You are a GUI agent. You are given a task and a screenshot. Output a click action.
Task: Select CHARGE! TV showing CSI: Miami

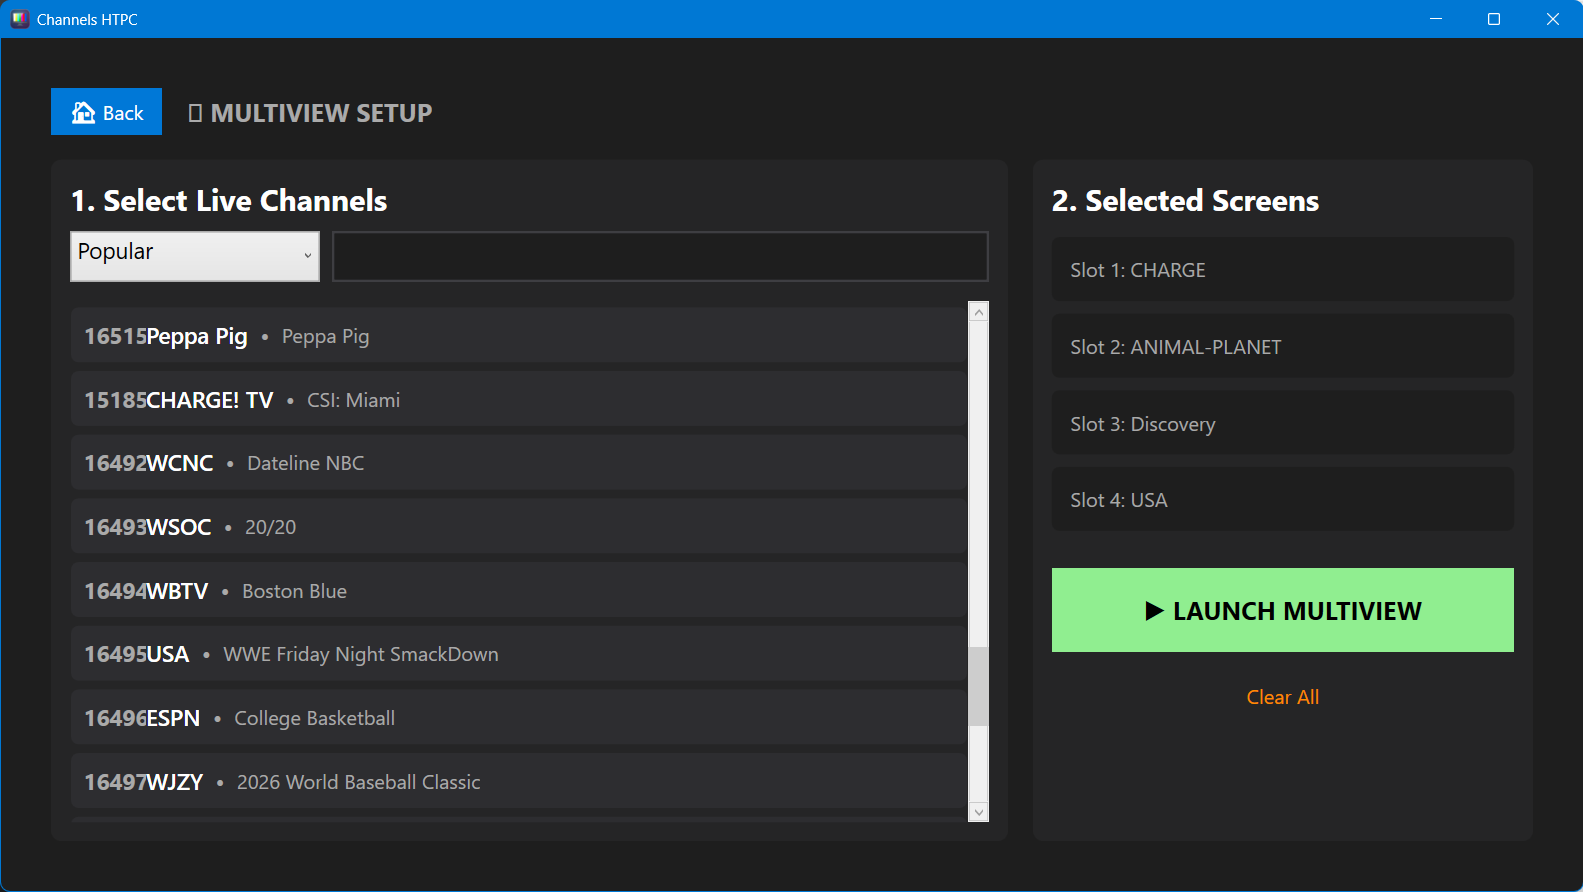(518, 400)
